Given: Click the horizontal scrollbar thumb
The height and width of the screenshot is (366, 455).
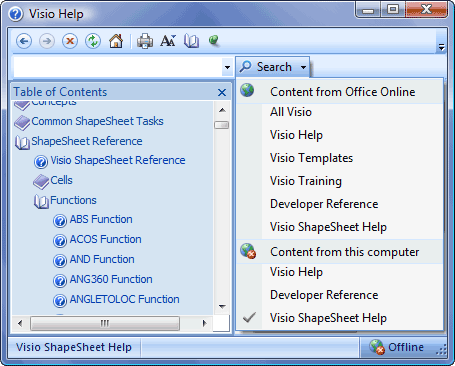Looking at the screenshot, I should pos(105,323).
